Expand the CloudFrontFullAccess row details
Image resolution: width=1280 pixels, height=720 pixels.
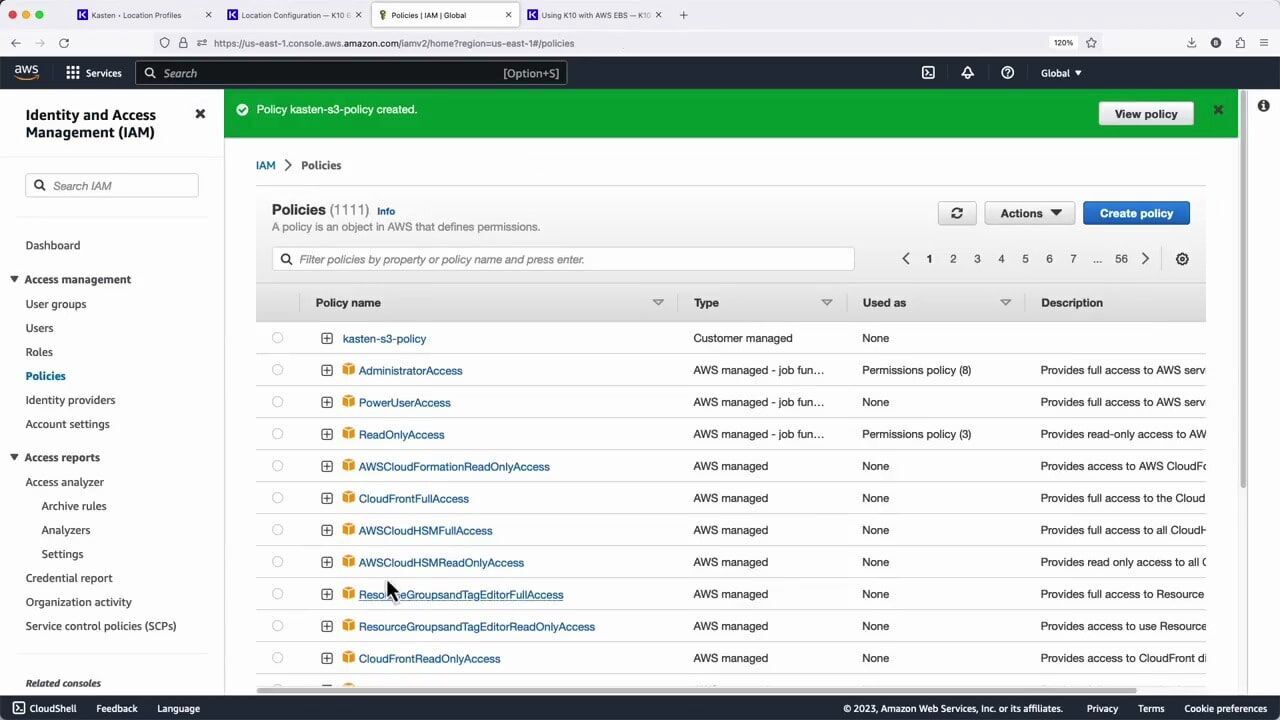tap(327, 498)
